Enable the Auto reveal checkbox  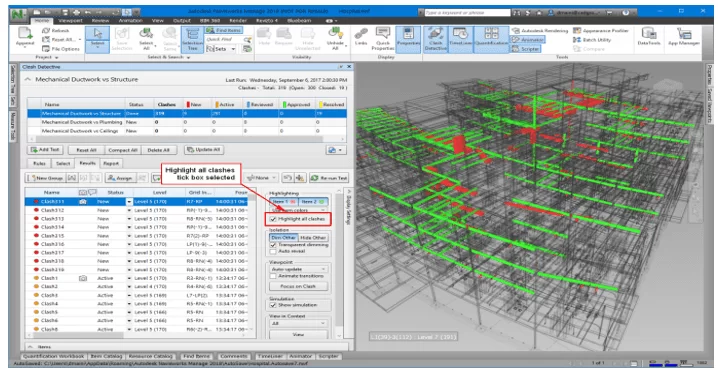[273, 251]
